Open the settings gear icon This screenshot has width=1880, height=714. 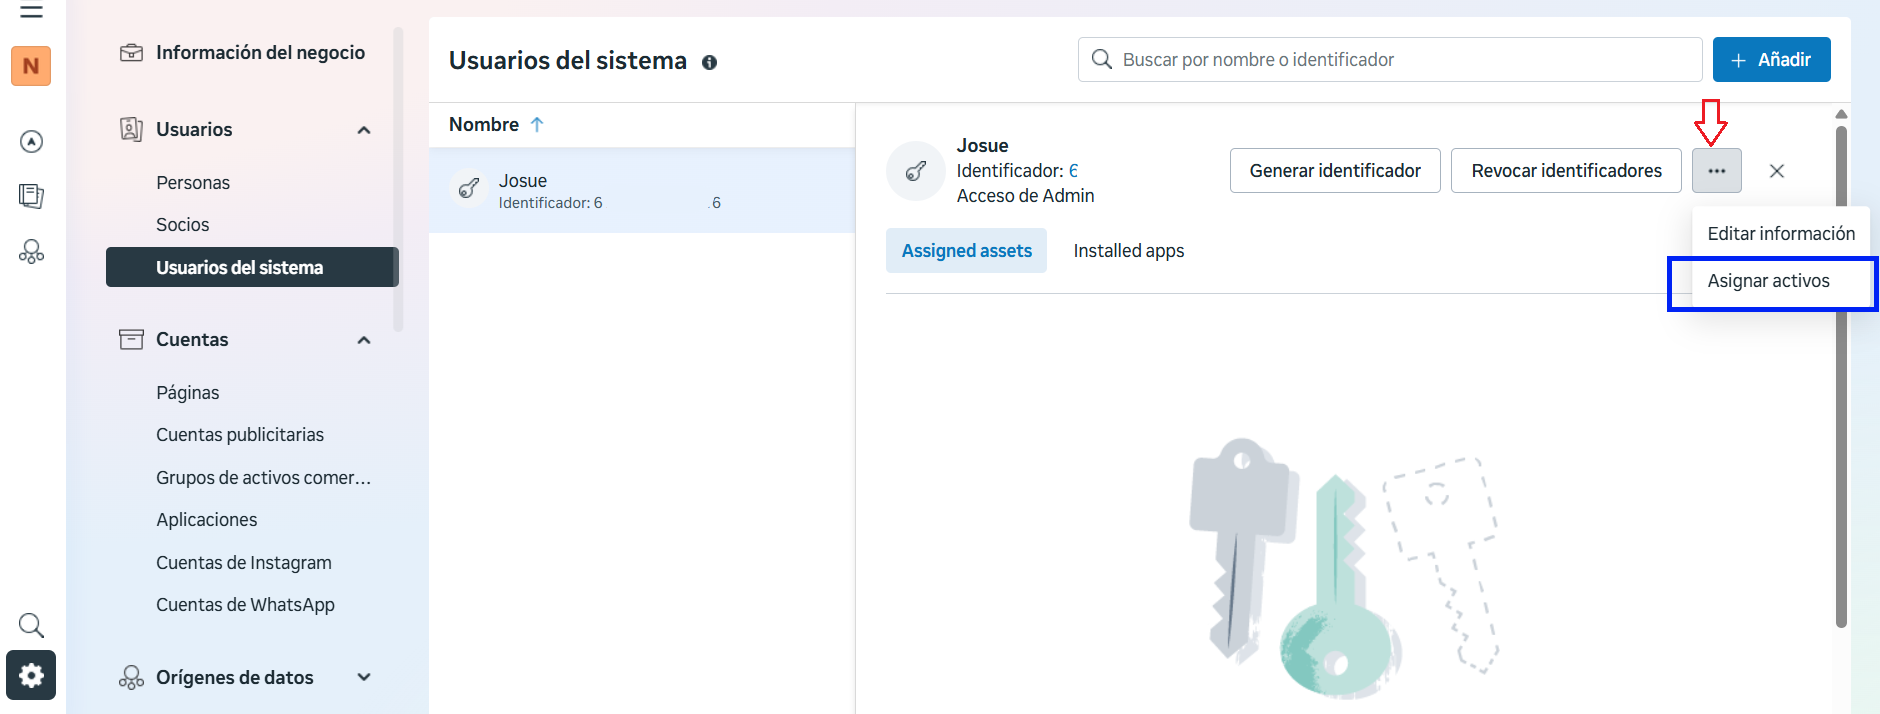coord(31,676)
